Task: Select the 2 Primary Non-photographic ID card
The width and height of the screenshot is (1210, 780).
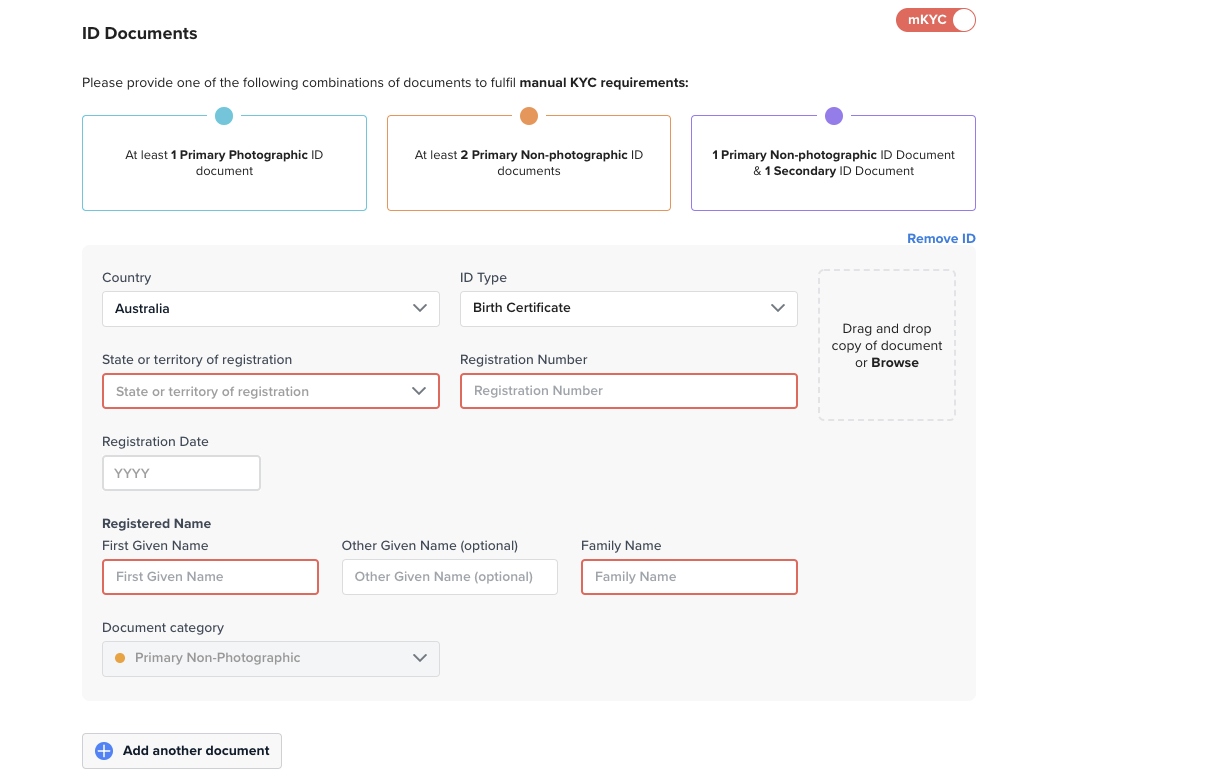Action: click(x=529, y=164)
